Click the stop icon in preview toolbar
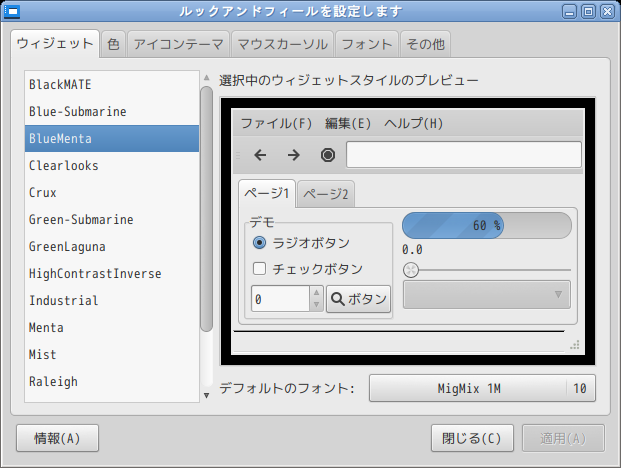 tap(328, 155)
